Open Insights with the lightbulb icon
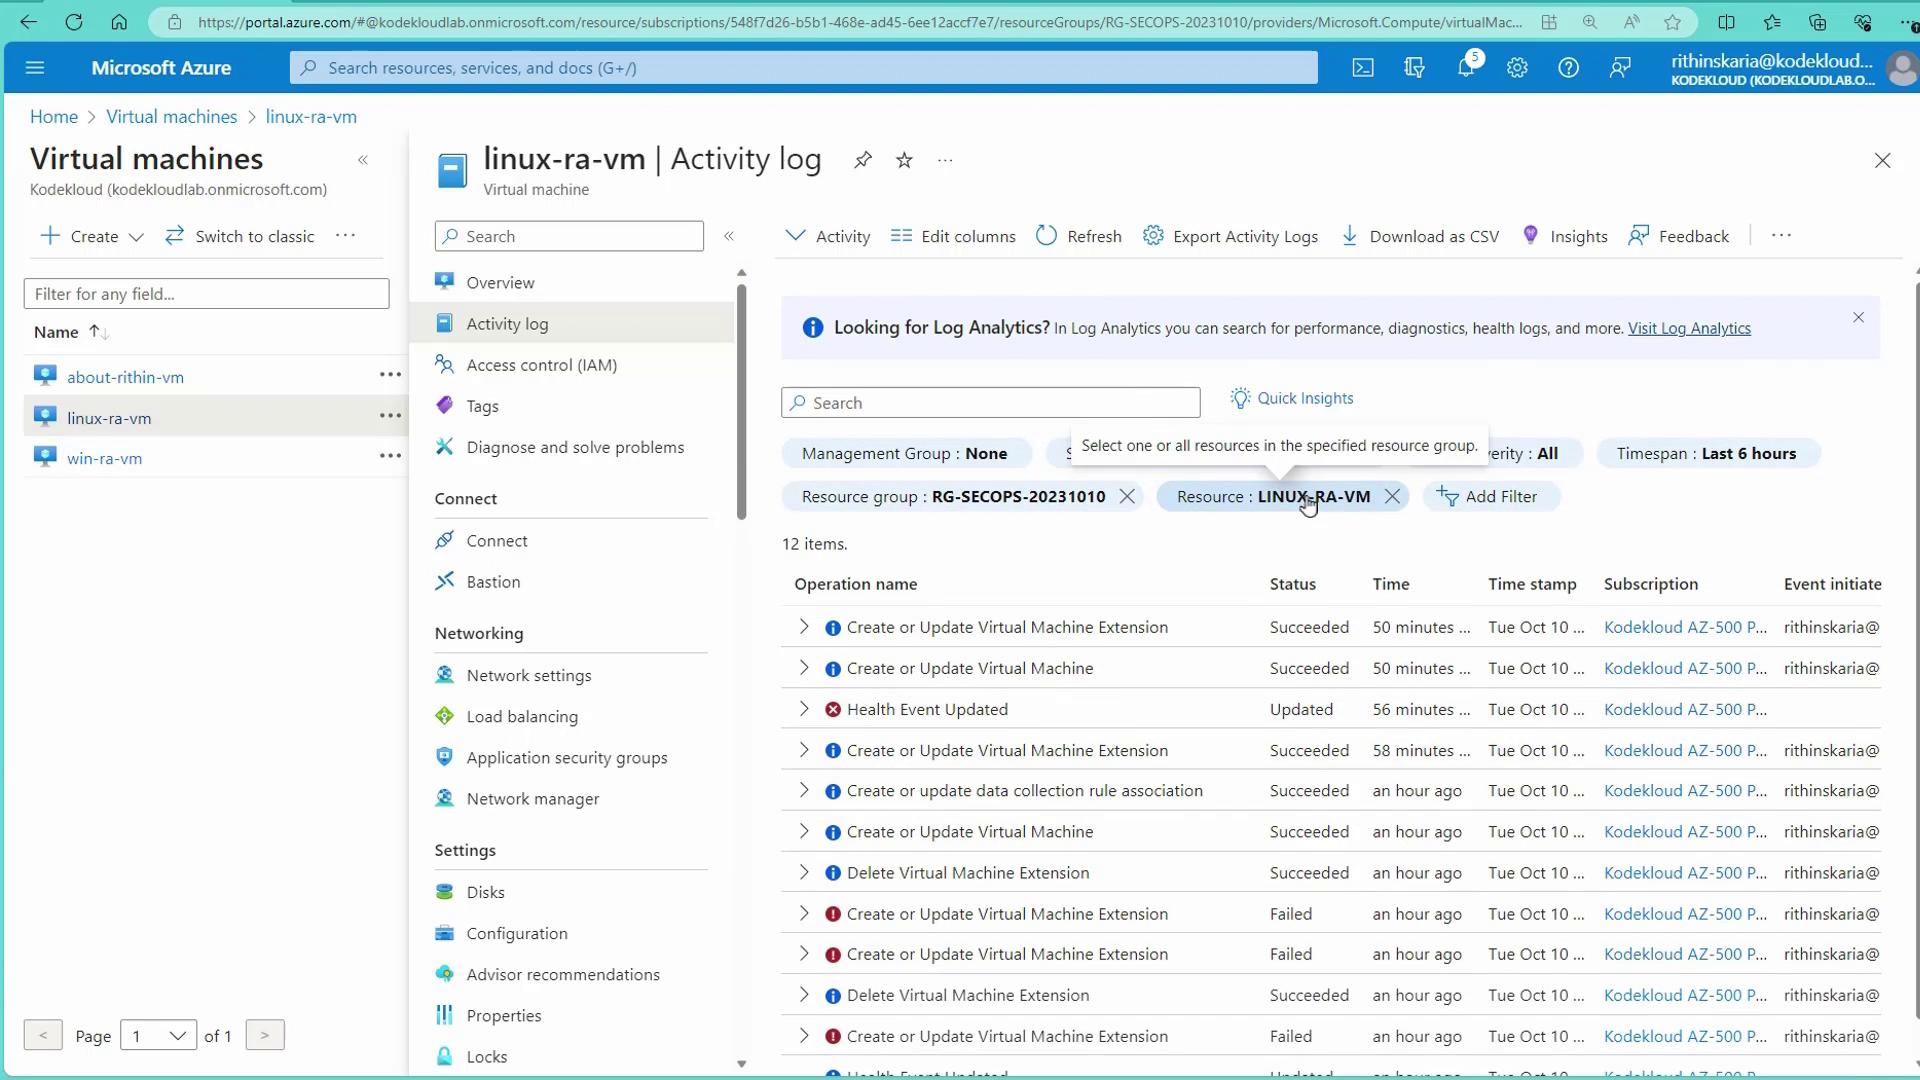This screenshot has height=1080, width=1920. pos(1530,236)
